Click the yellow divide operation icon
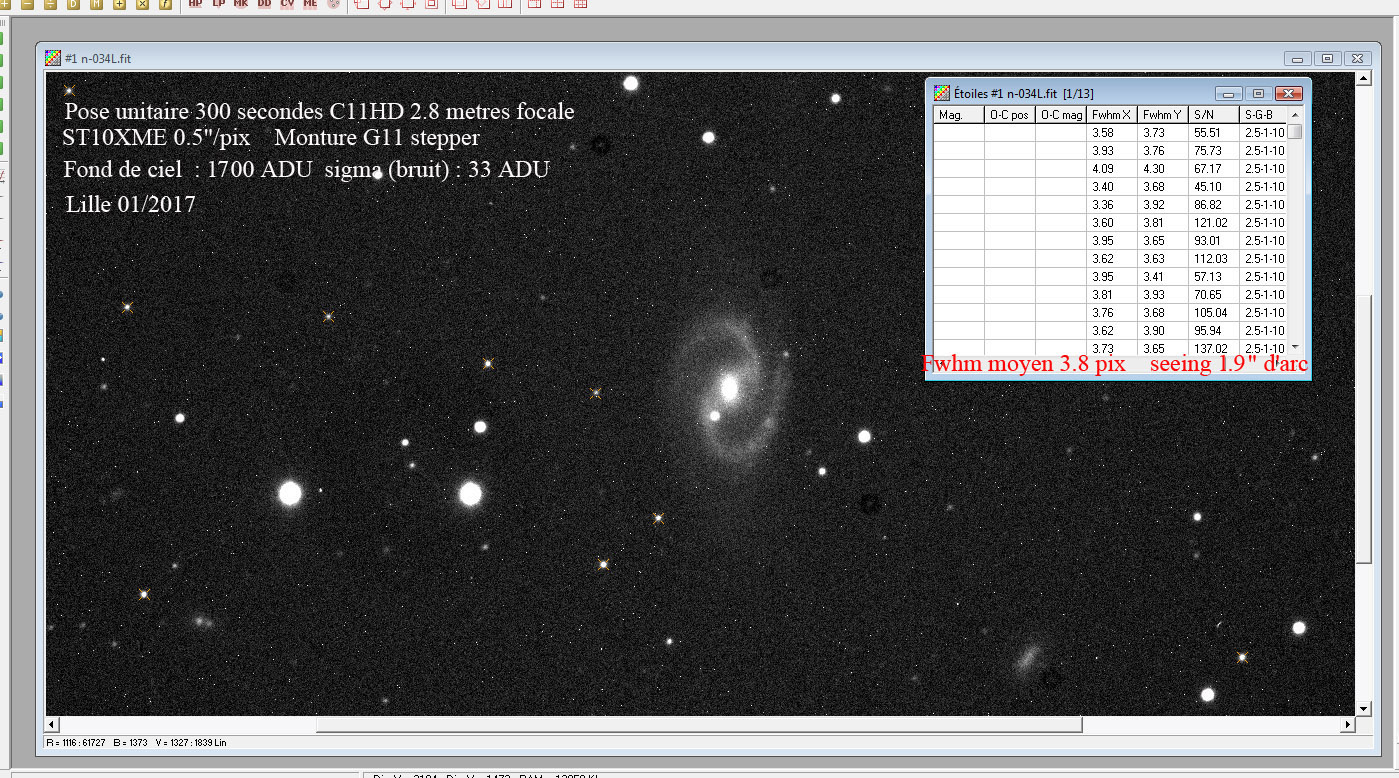This screenshot has height=778, width=1399. [50, 4]
